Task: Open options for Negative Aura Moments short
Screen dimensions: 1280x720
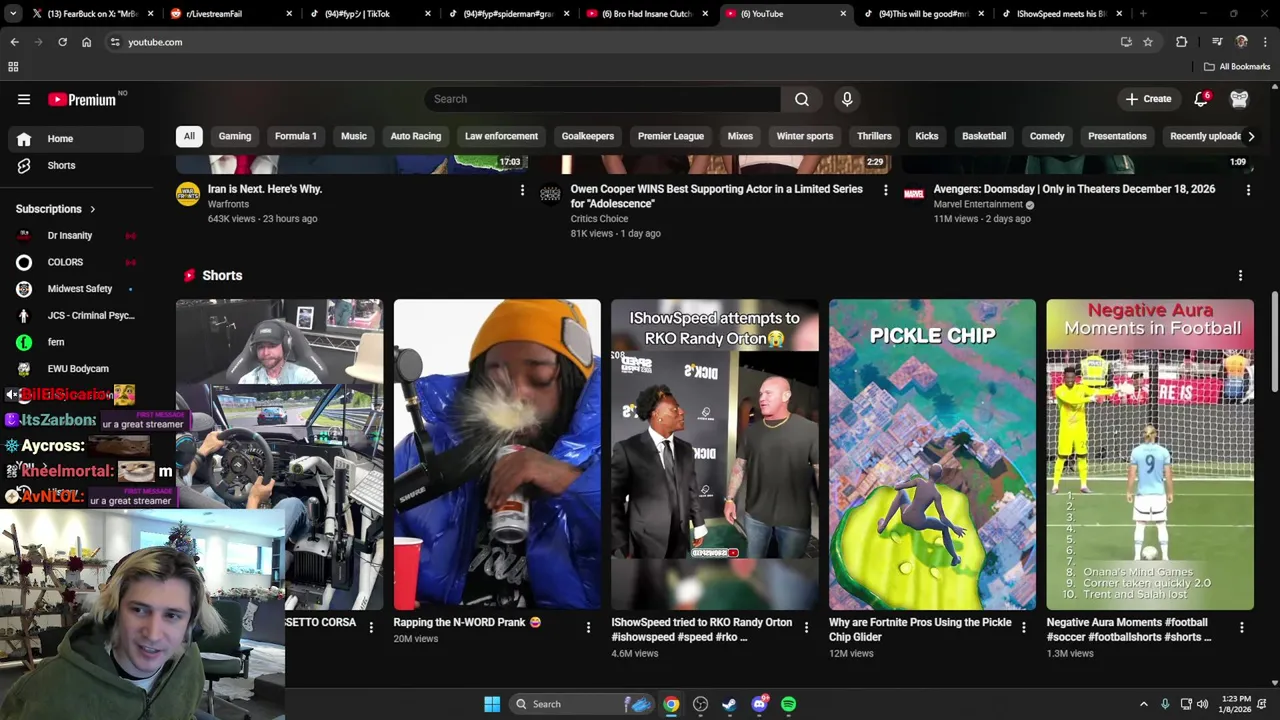Action: pyautogui.click(x=1241, y=627)
